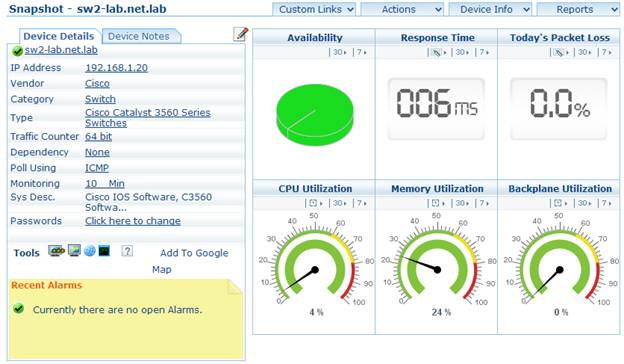Viewport: 624px width, 364px height.
Task: Click the Traffic Counter 64 bit link
Action: click(x=98, y=136)
